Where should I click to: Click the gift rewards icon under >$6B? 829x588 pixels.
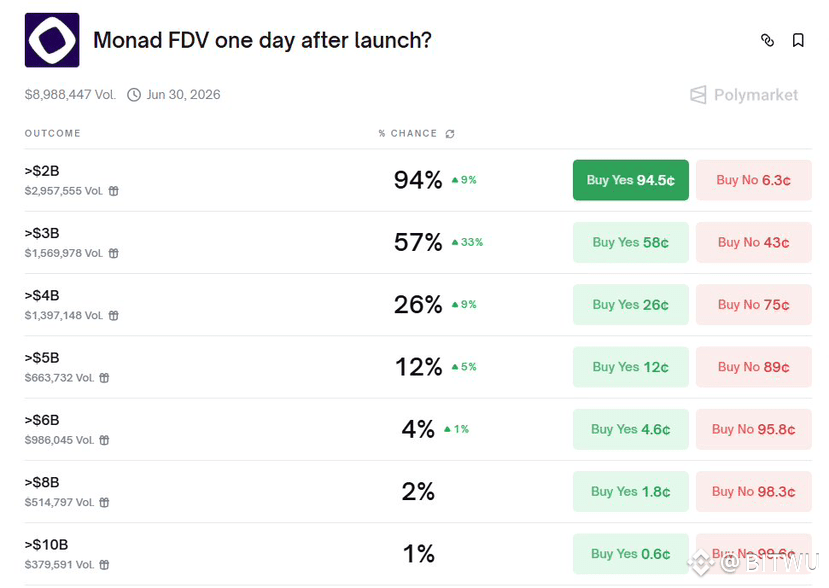coord(104,440)
